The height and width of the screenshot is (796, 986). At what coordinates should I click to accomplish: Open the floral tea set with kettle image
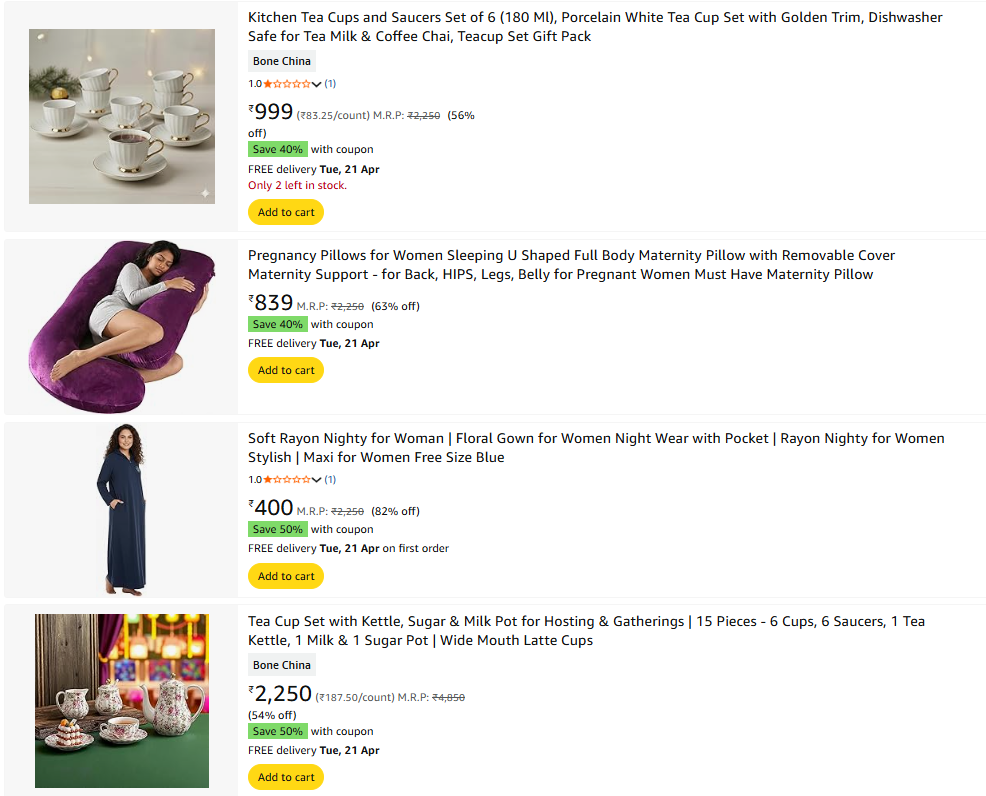coord(121,700)
